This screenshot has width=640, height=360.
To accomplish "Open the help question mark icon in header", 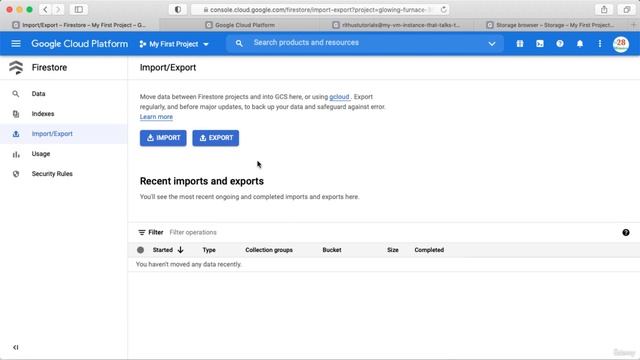I will pyautogui.click(x=560, y=44).
